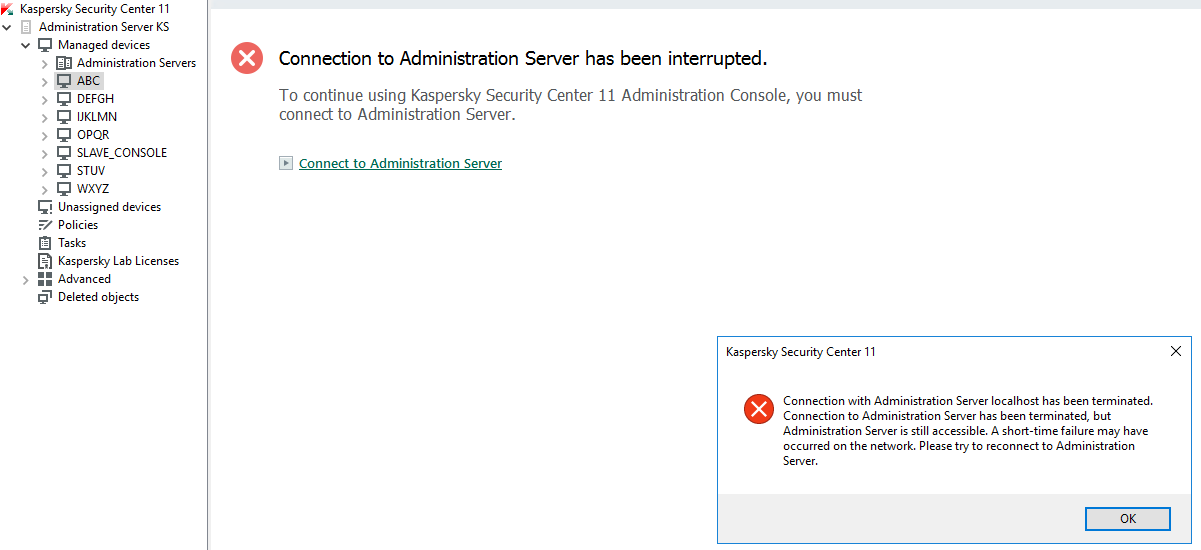
Task: Click the Advanced grid icon
Action: point(45,279)
